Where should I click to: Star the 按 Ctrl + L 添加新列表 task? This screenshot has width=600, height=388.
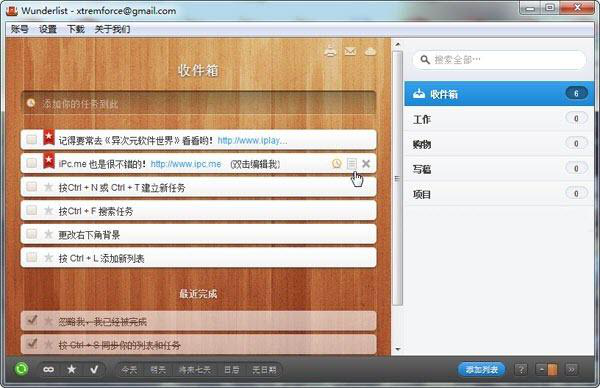(49, 258)
